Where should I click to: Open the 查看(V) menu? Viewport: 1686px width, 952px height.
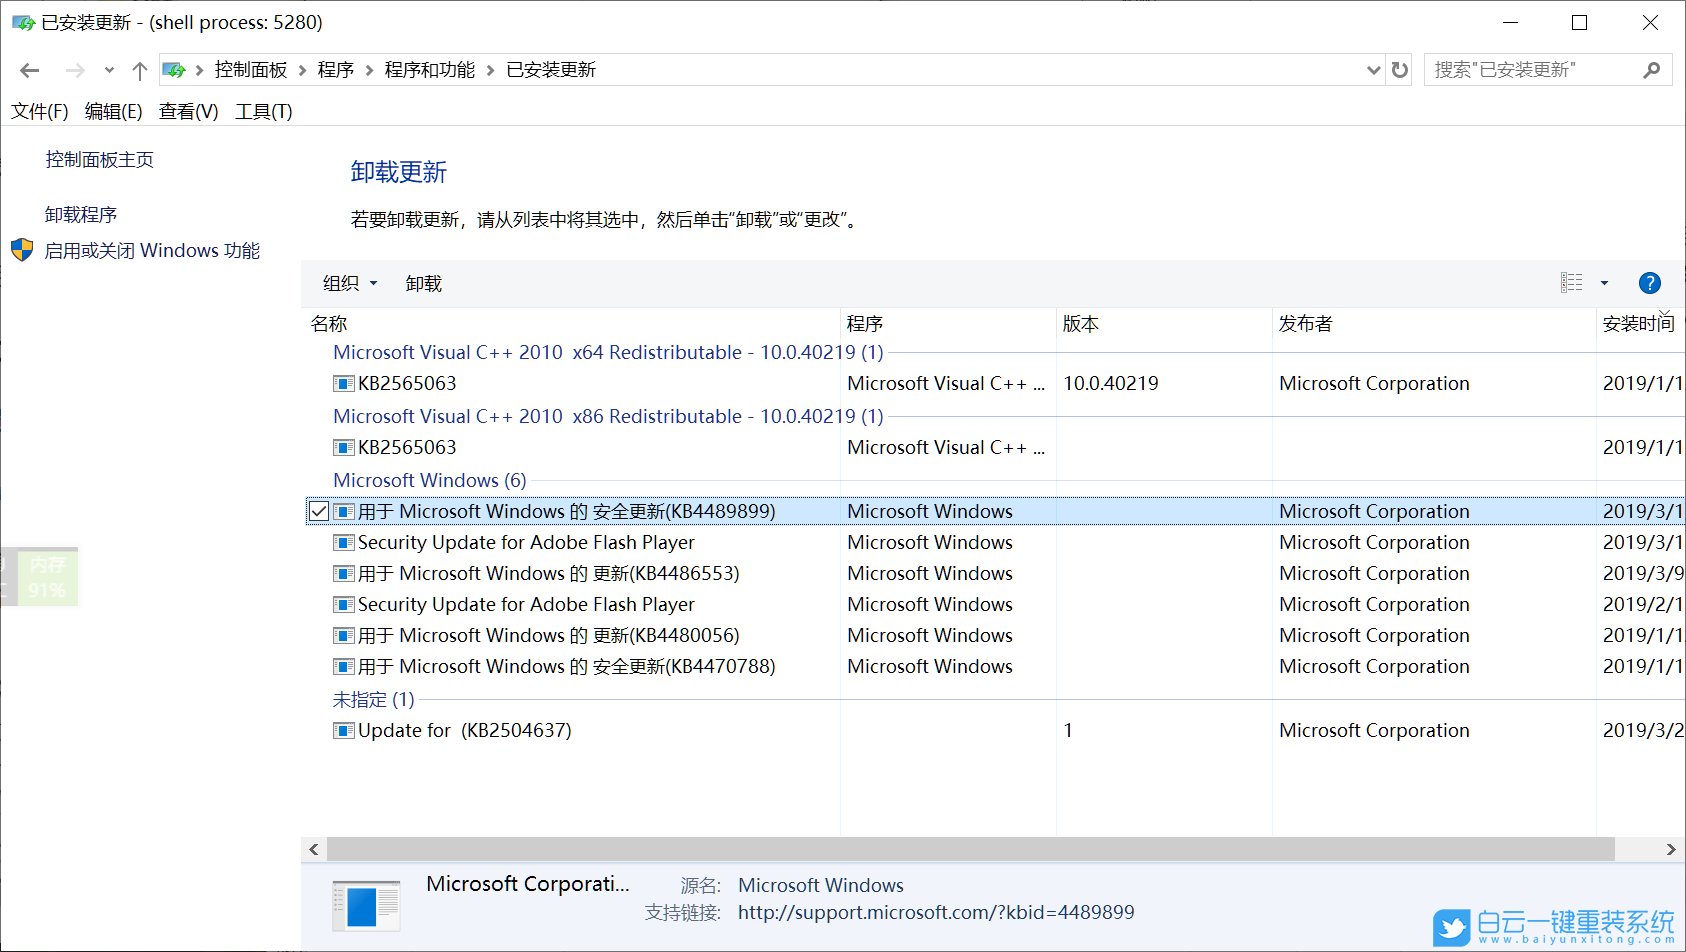(188, 111)
